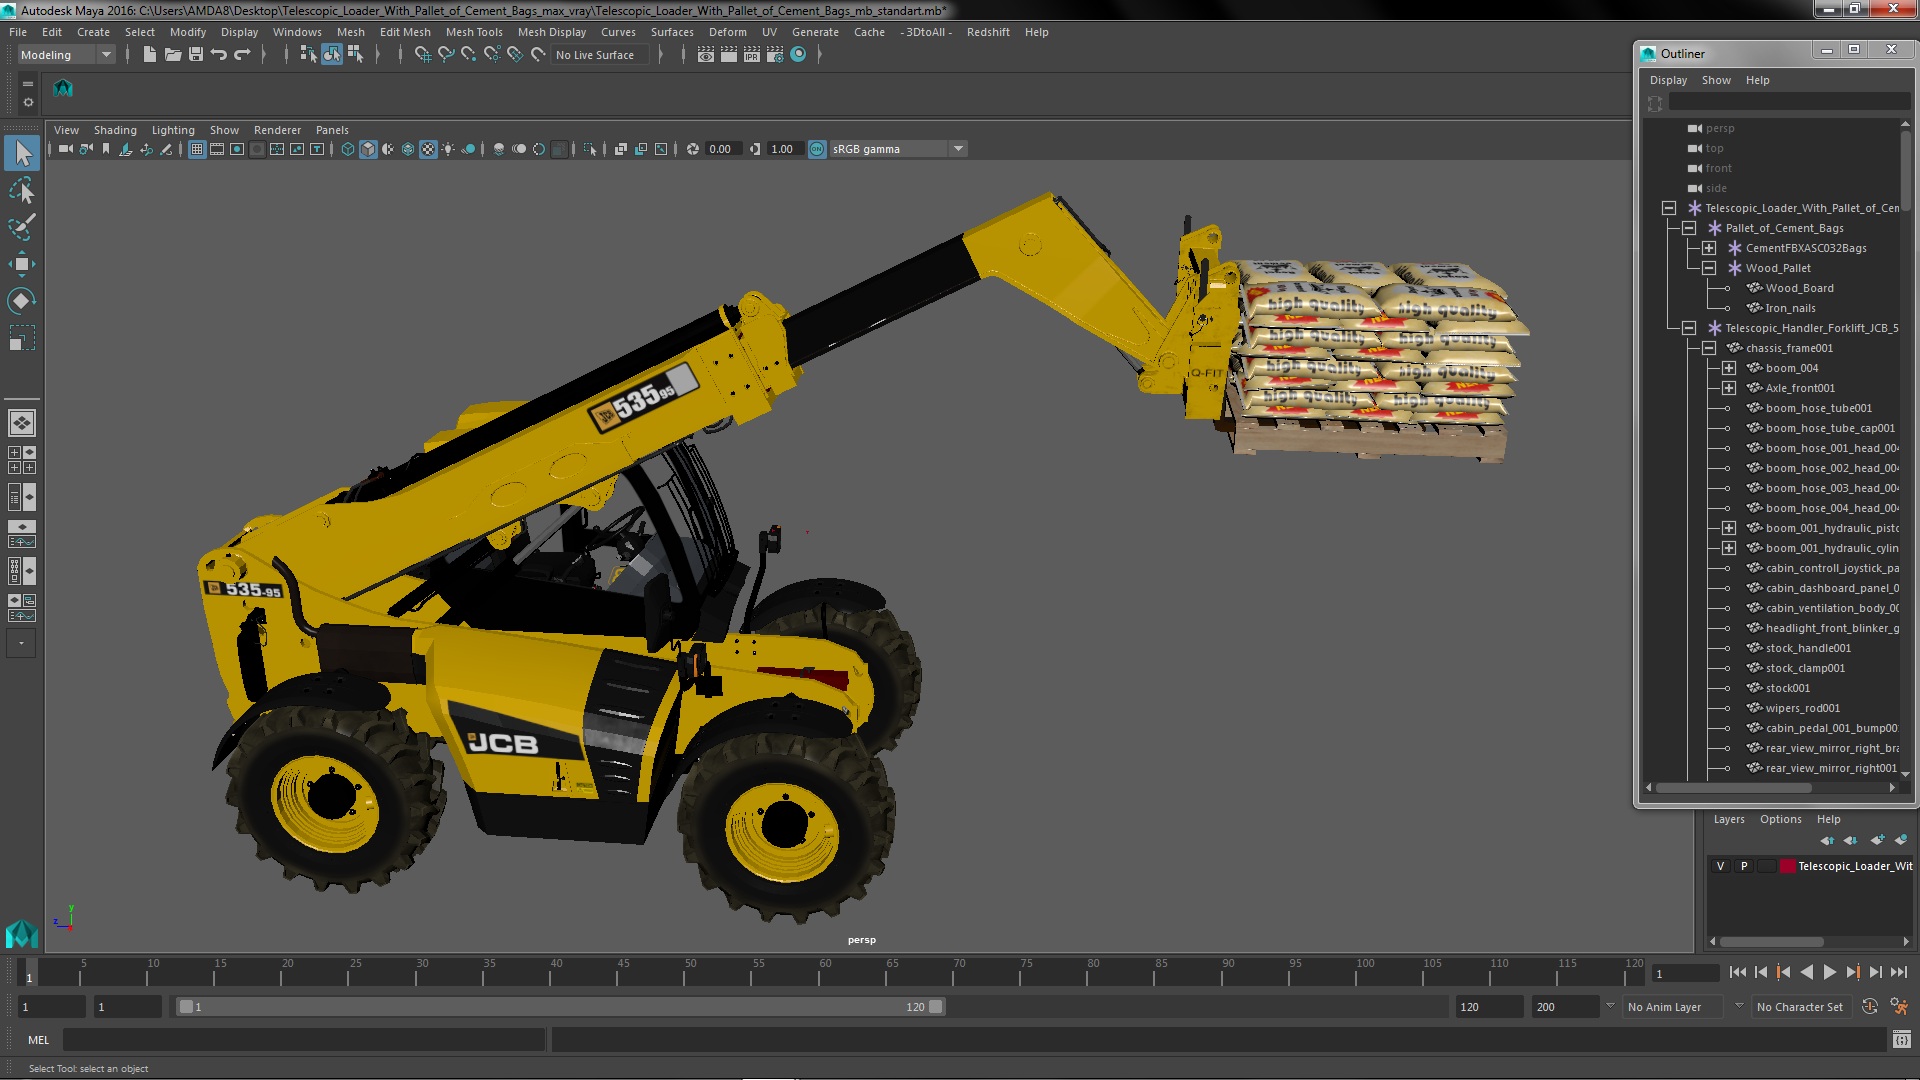Viewport: 1920px width, 1080px height.
Task: Open Hypershade with the blue sphere icon
Action: (798, 55)
